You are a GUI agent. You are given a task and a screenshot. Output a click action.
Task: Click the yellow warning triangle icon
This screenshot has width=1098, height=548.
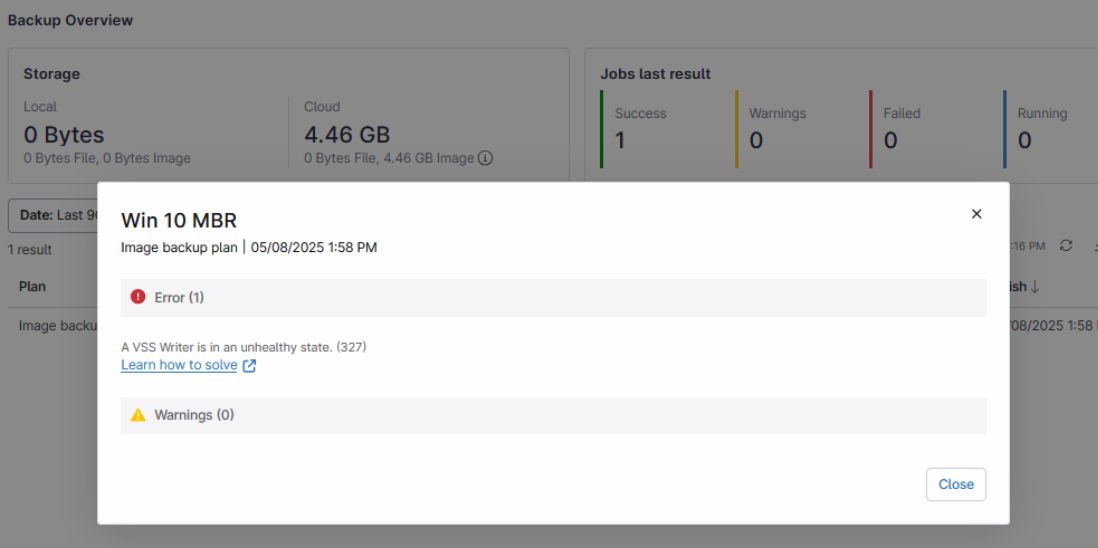pyautogui.click(x=138, y=415)
